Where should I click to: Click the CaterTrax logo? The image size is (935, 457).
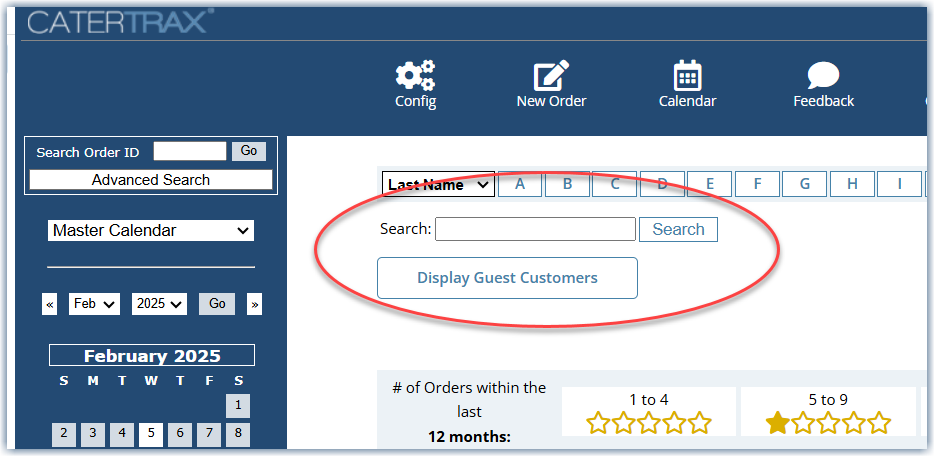pyautogui.click(x=120, y=21)
